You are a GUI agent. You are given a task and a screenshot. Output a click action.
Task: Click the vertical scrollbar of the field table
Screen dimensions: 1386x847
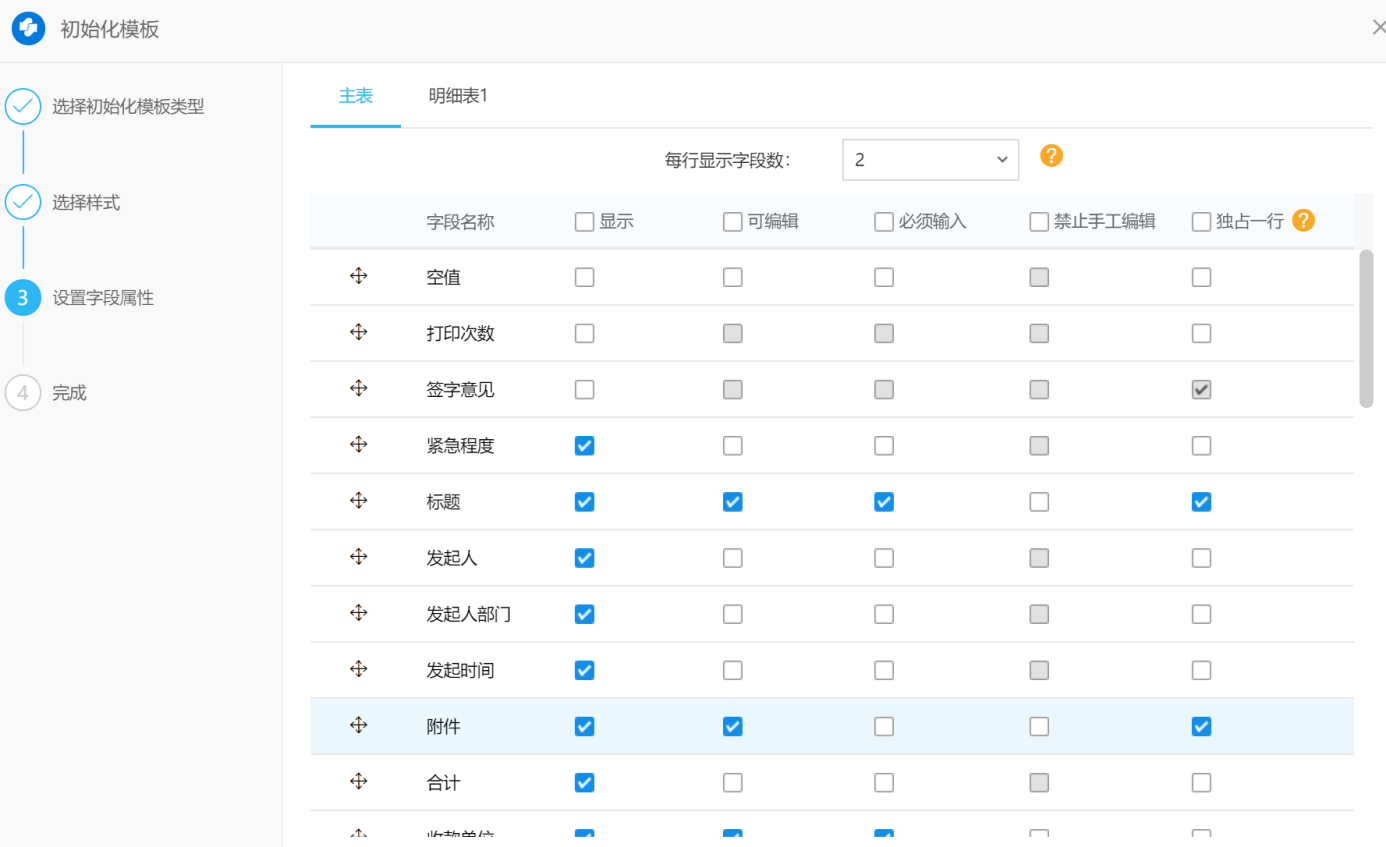(x=1366, y=328)
